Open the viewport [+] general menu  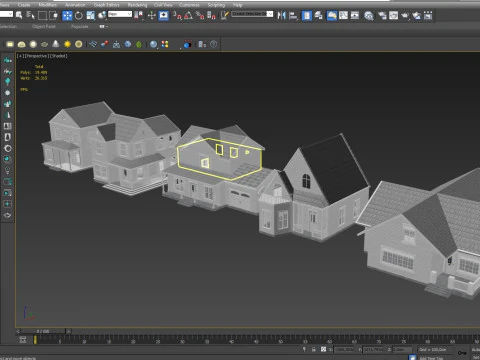click(20, 56)
